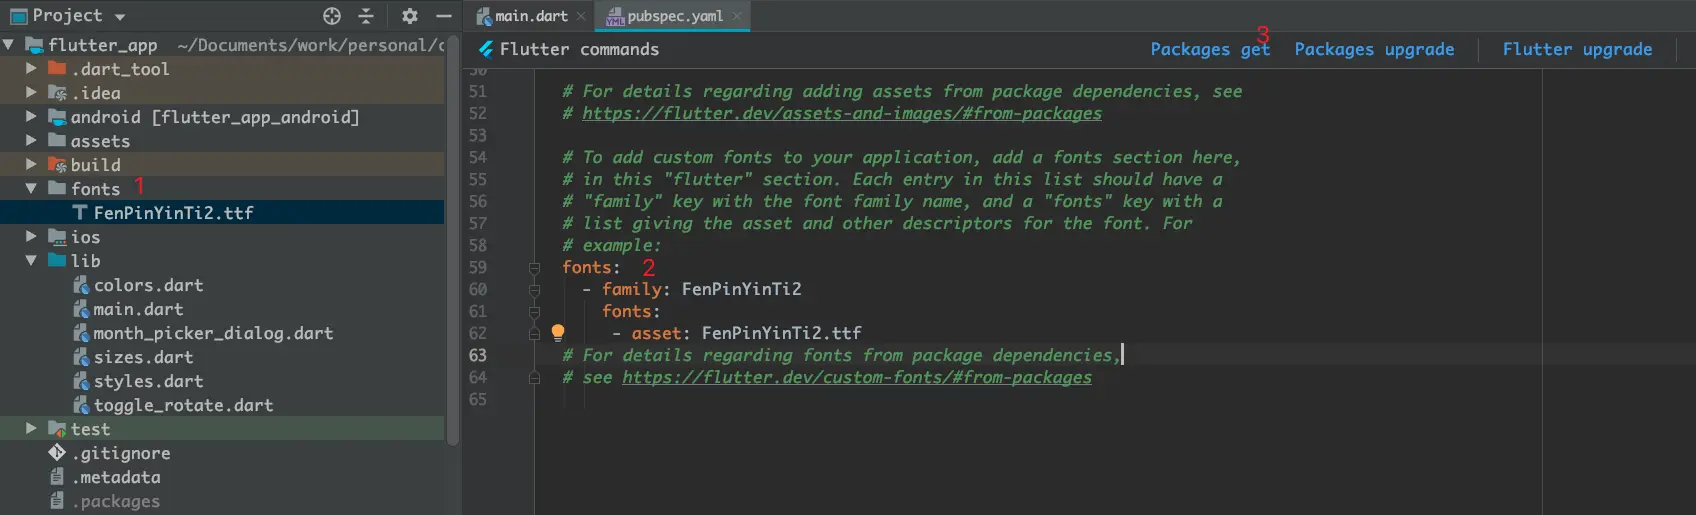Click the yellow lightbulb quick-fix icon
Viewport: 1696px width, 515px height.
(558, 333)
